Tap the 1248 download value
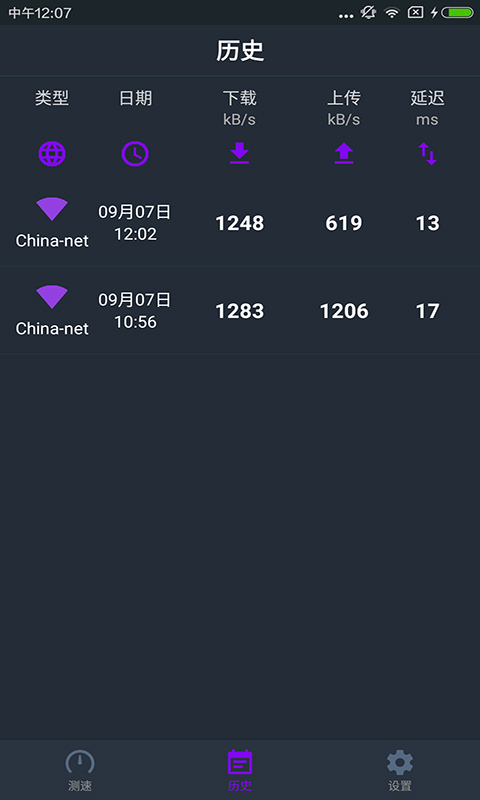The width and height of the screenshot is (480, 800). pos(240,223)
